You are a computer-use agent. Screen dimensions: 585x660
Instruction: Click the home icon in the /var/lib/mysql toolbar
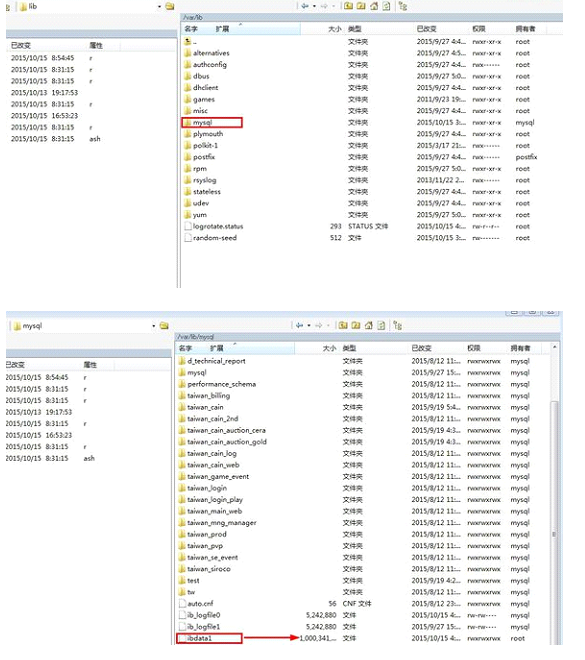pyautogui.click(x=369, y=325)
